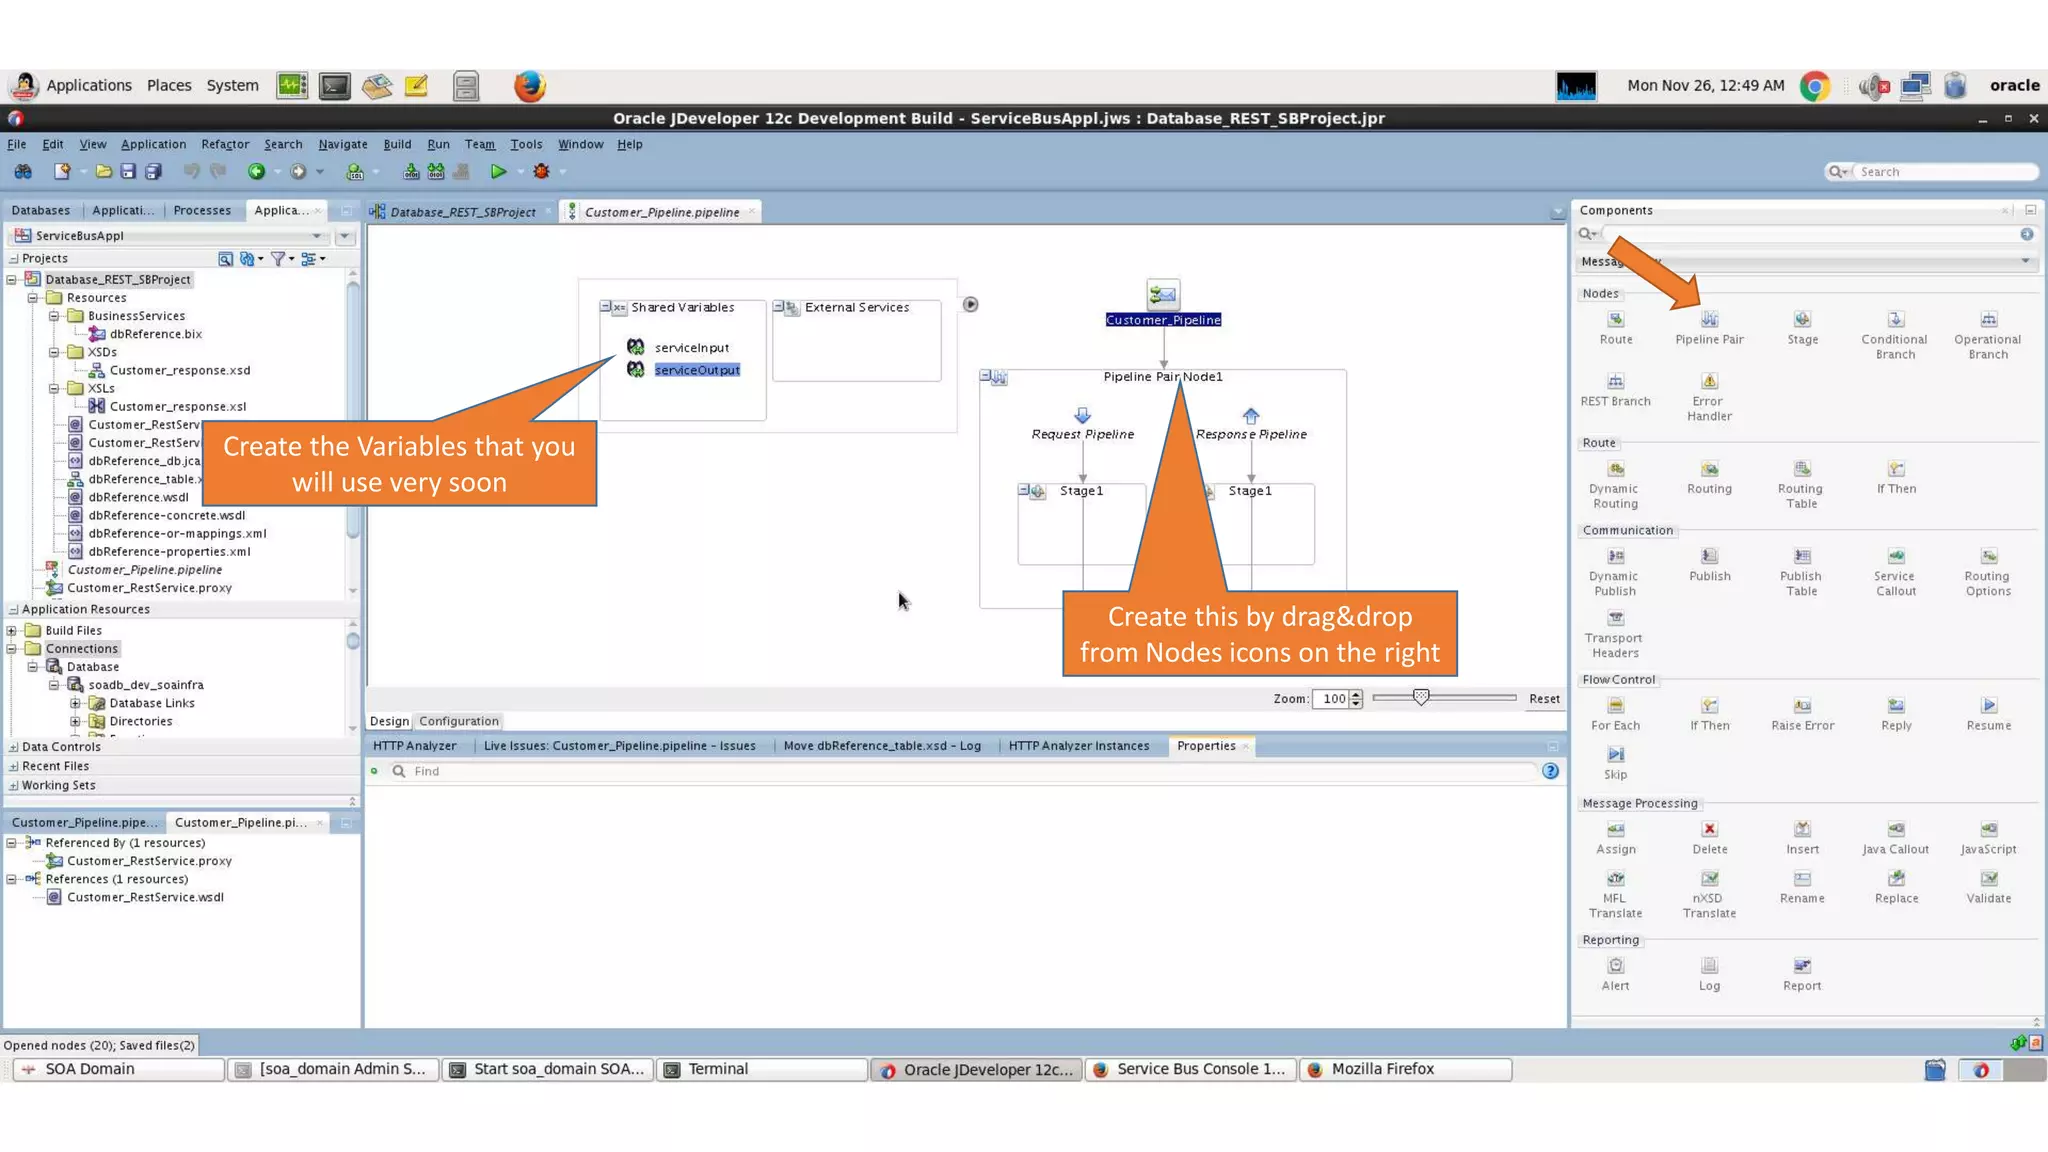Collapse the XSLs folder

pos(54,389)
